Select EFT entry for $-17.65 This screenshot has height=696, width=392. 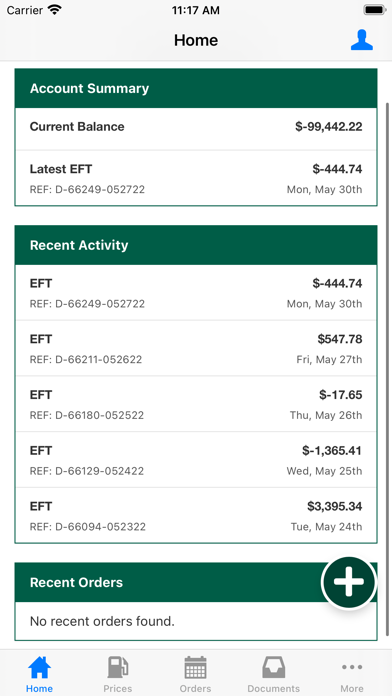[196, 404]
